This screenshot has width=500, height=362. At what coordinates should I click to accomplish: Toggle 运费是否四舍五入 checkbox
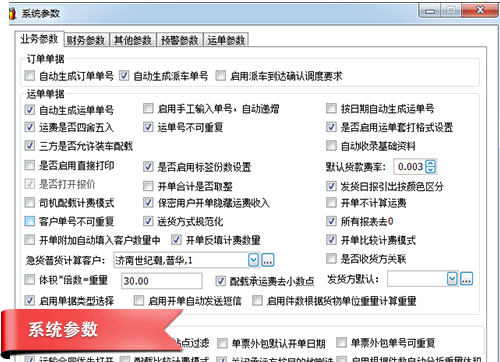point(30,127)
